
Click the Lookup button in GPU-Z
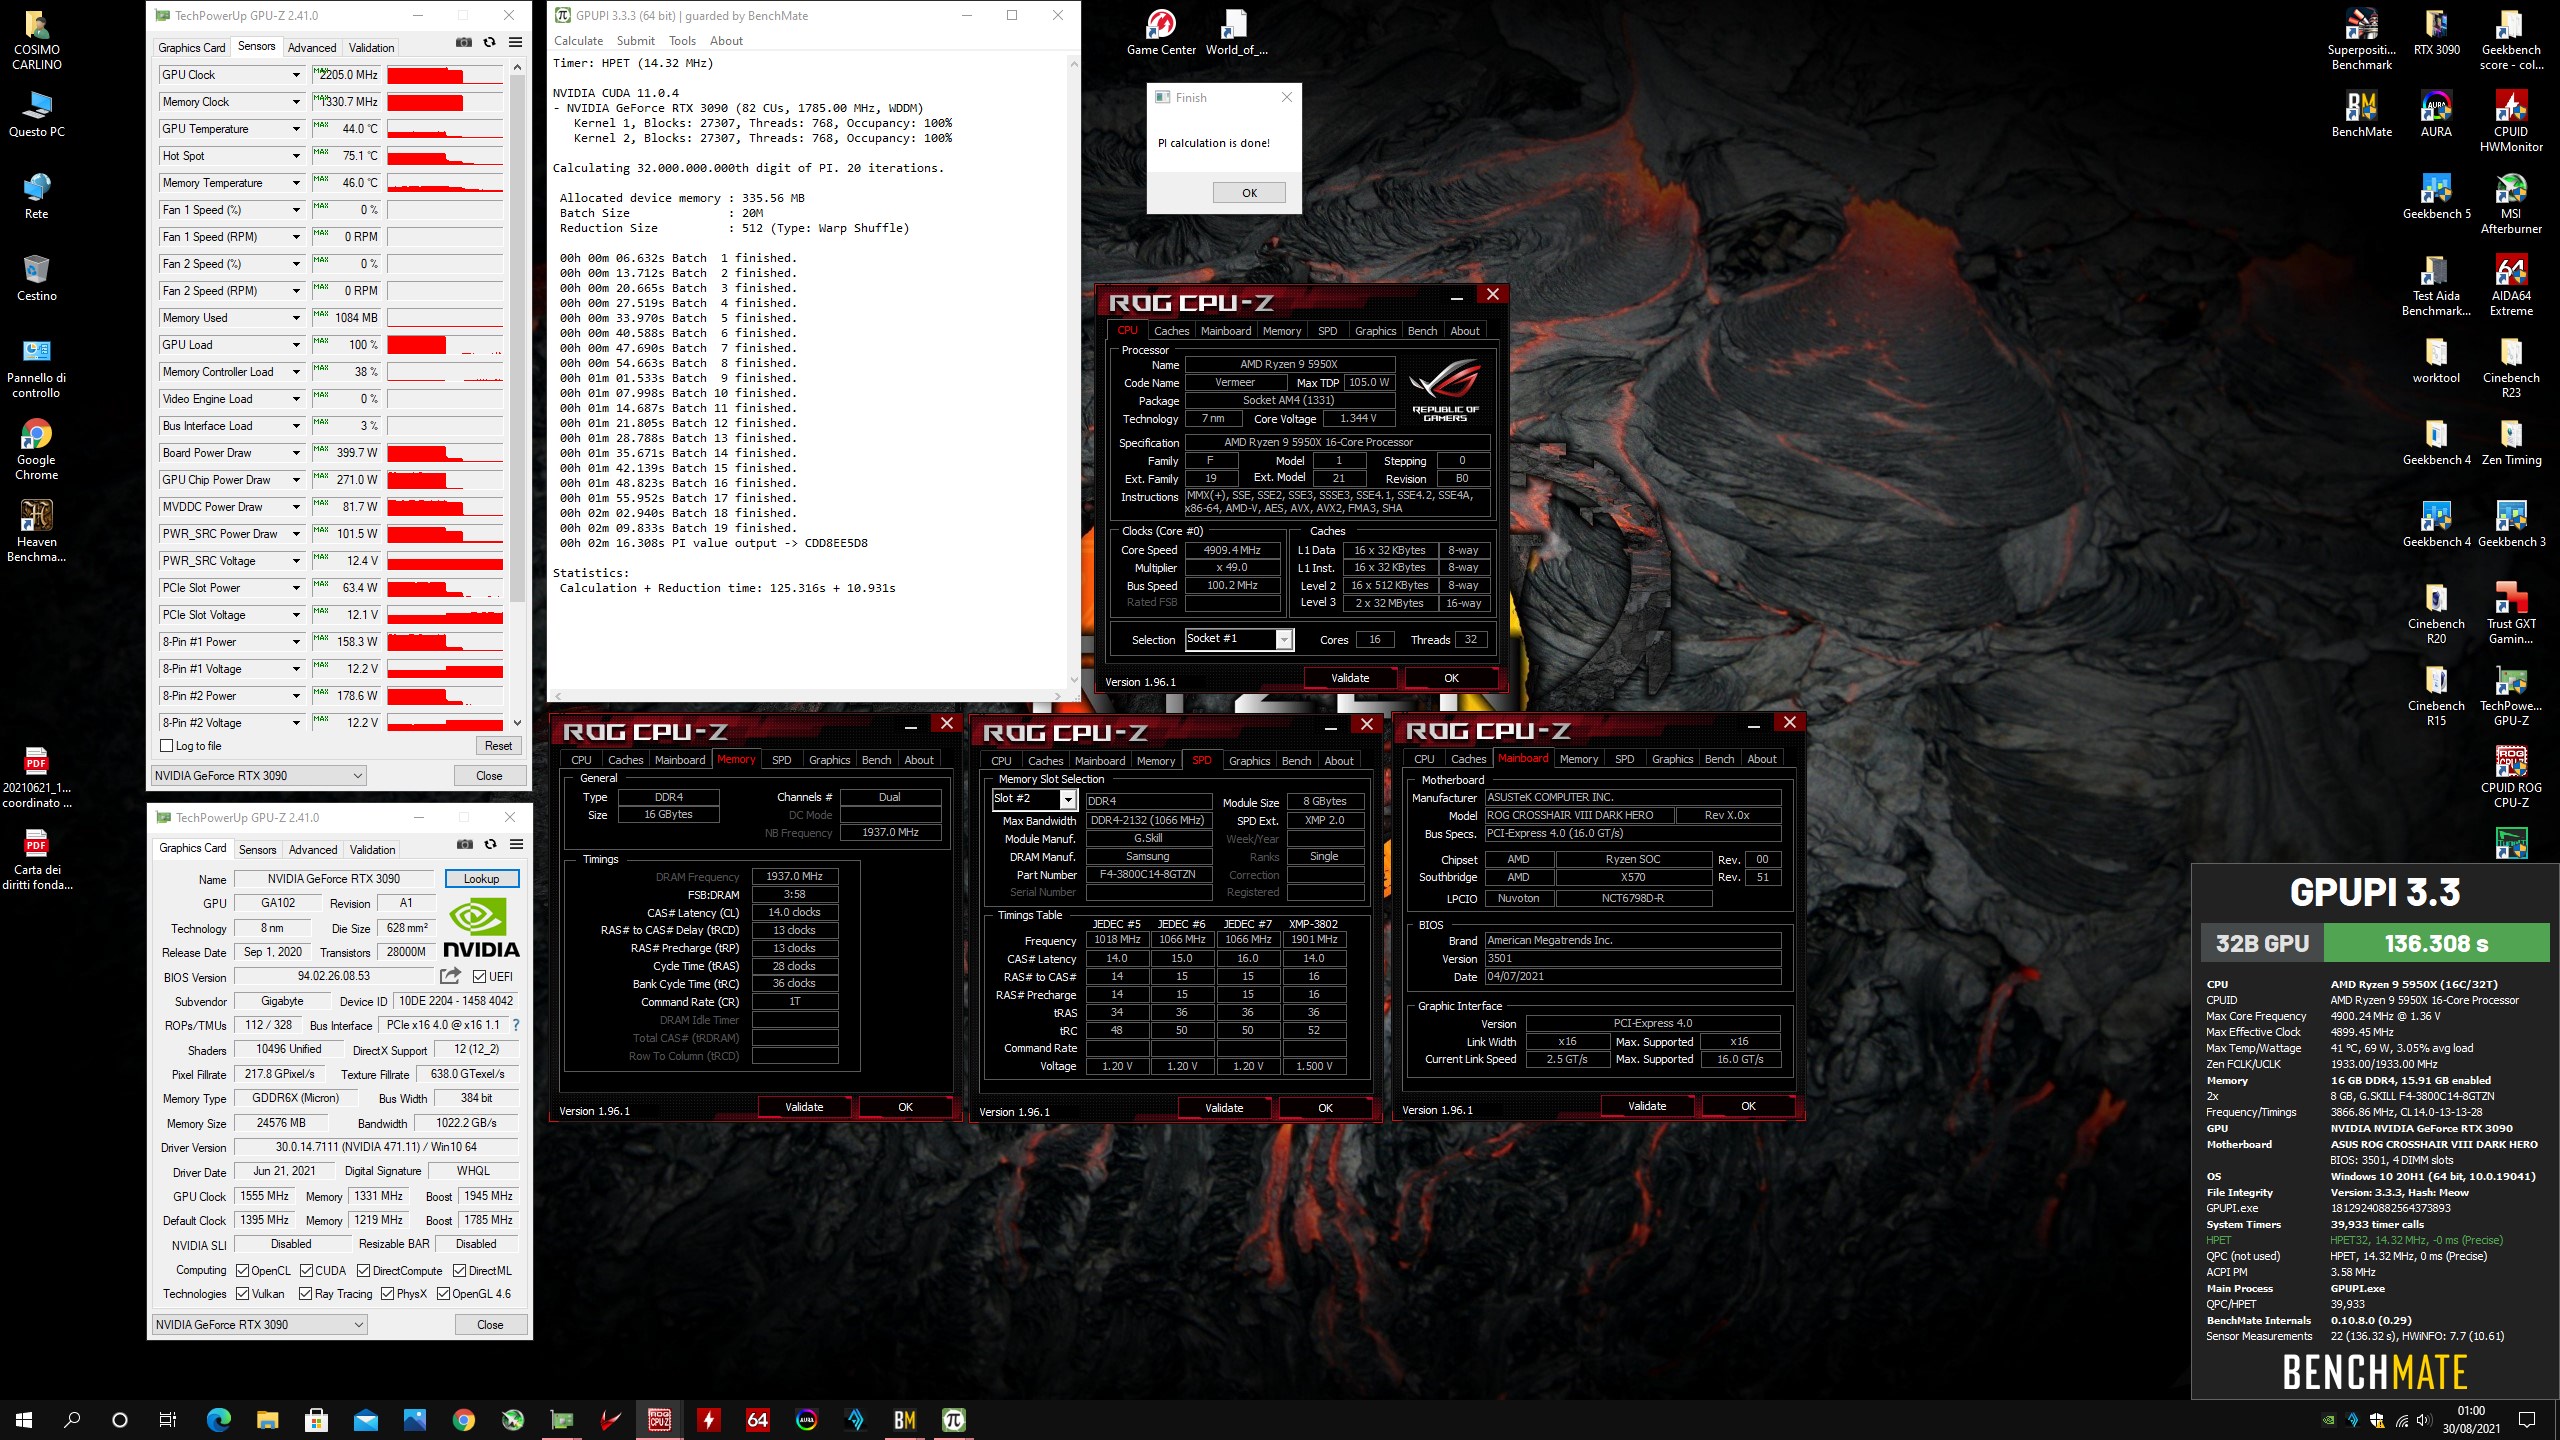coord(482,878)
